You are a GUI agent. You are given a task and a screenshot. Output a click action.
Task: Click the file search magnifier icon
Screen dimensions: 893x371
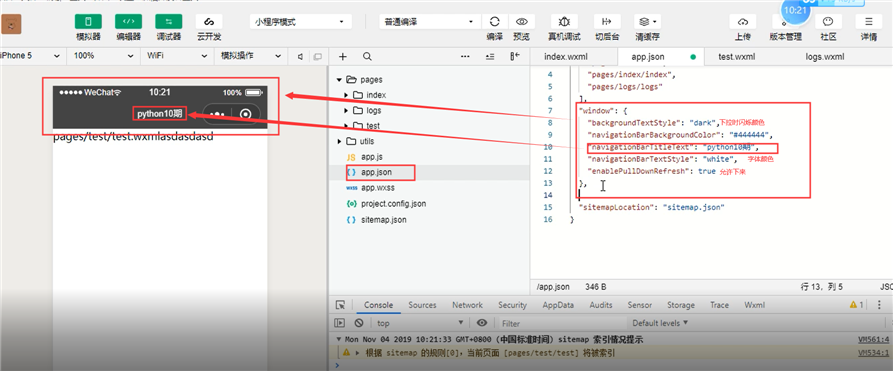click(367, 56)
